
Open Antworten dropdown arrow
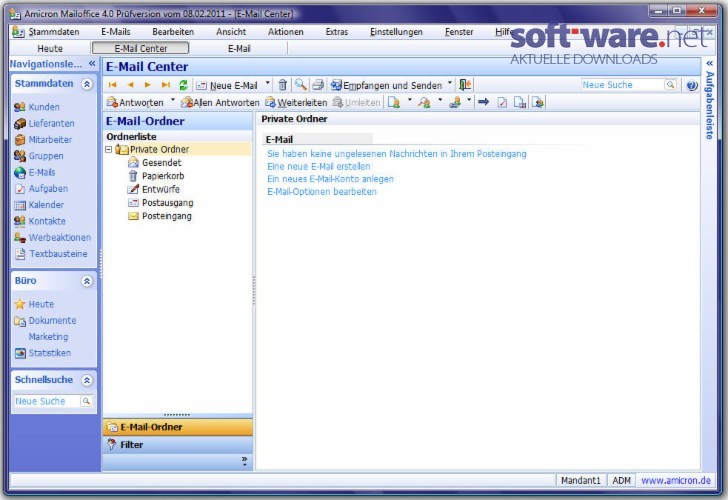(173, 101)
